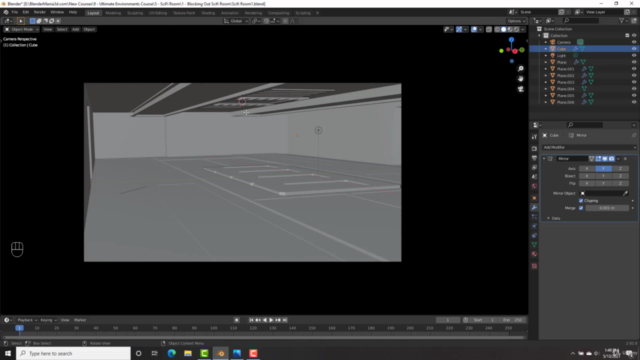Open Task View on taskbar

click(154, 353)
